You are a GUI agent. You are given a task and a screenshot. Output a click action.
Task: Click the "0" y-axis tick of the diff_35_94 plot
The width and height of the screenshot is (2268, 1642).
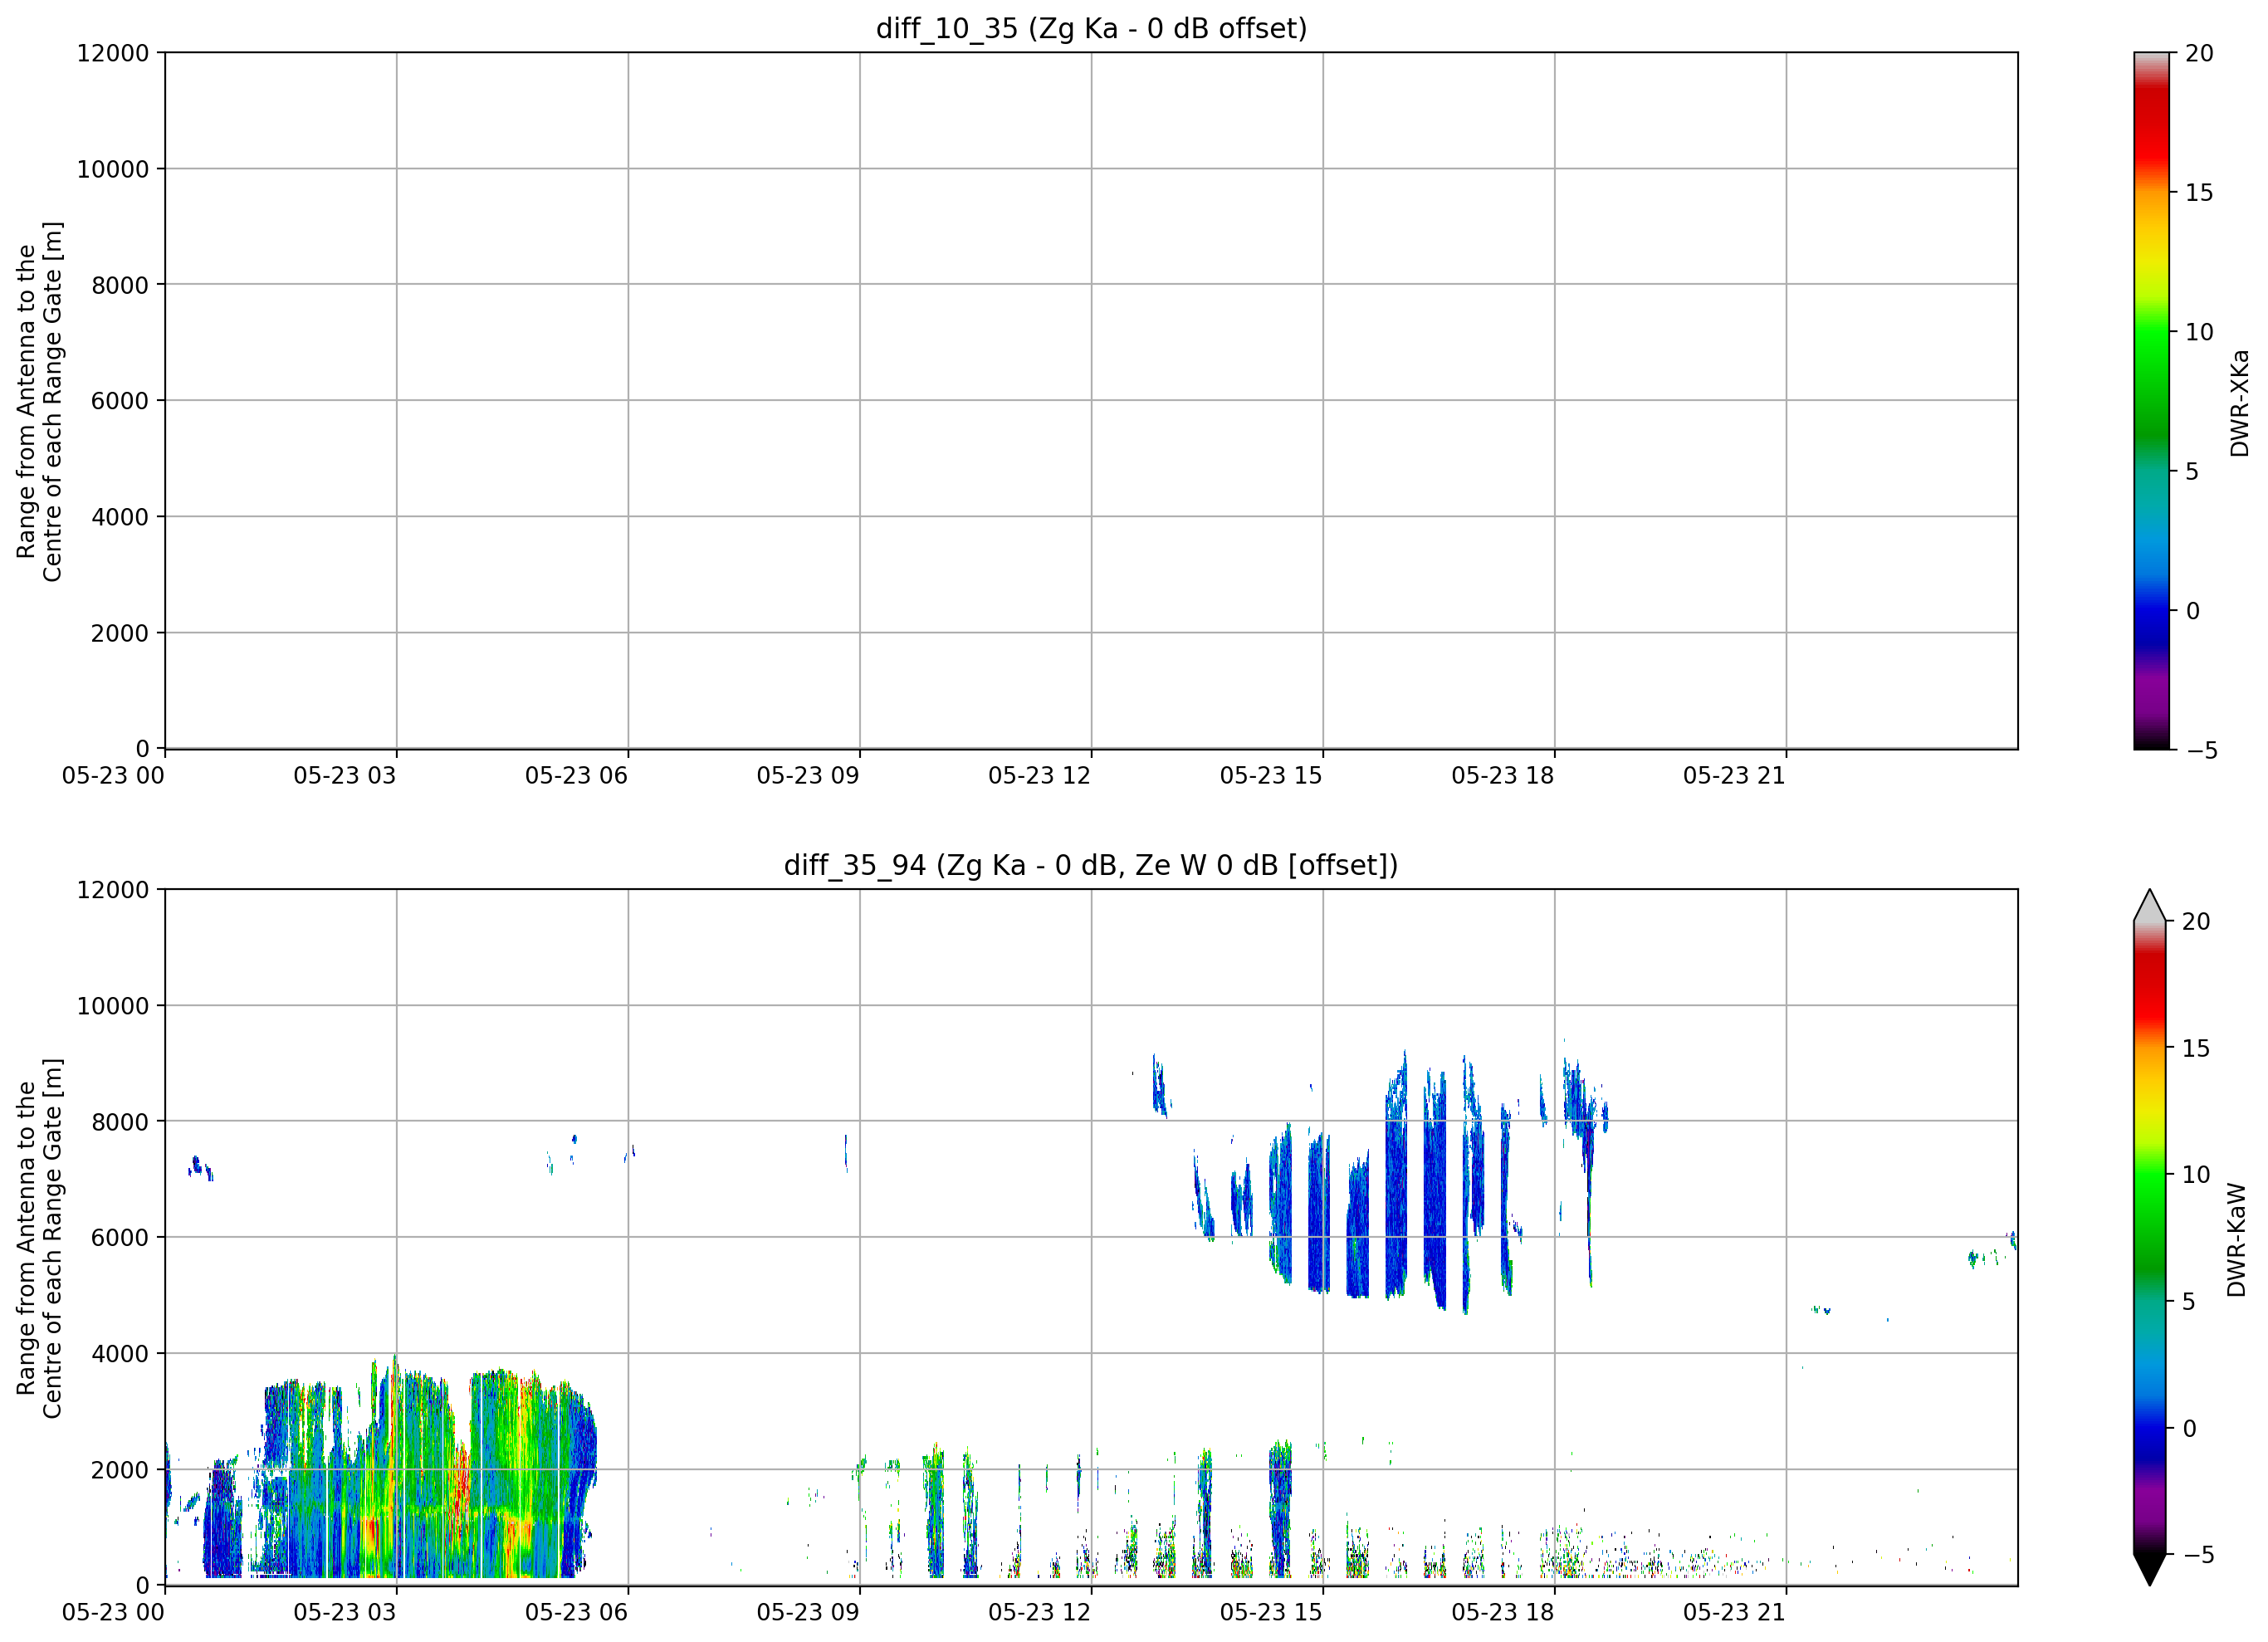143,1586
